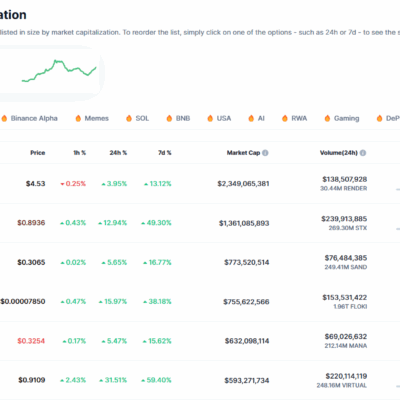Select the SOL category filter
400x400 pixels.
pos(137,118)
